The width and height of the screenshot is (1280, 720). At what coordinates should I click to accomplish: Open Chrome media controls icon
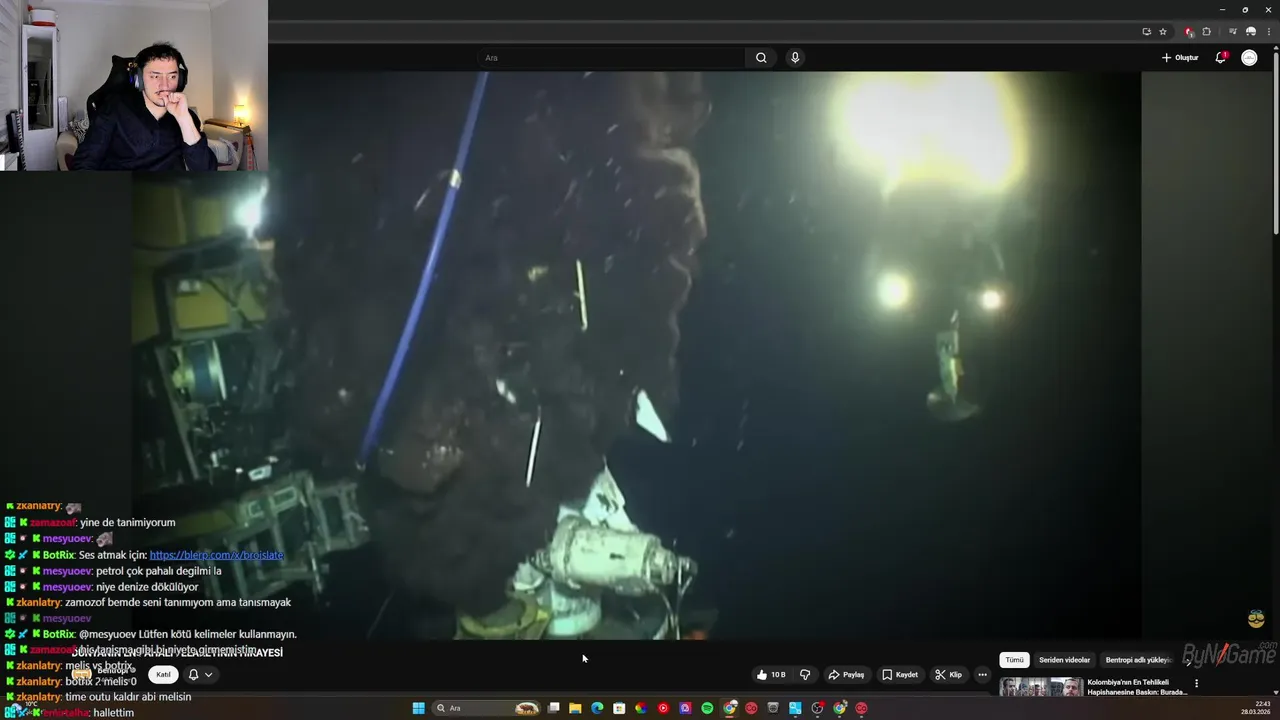pos(1232,32)
